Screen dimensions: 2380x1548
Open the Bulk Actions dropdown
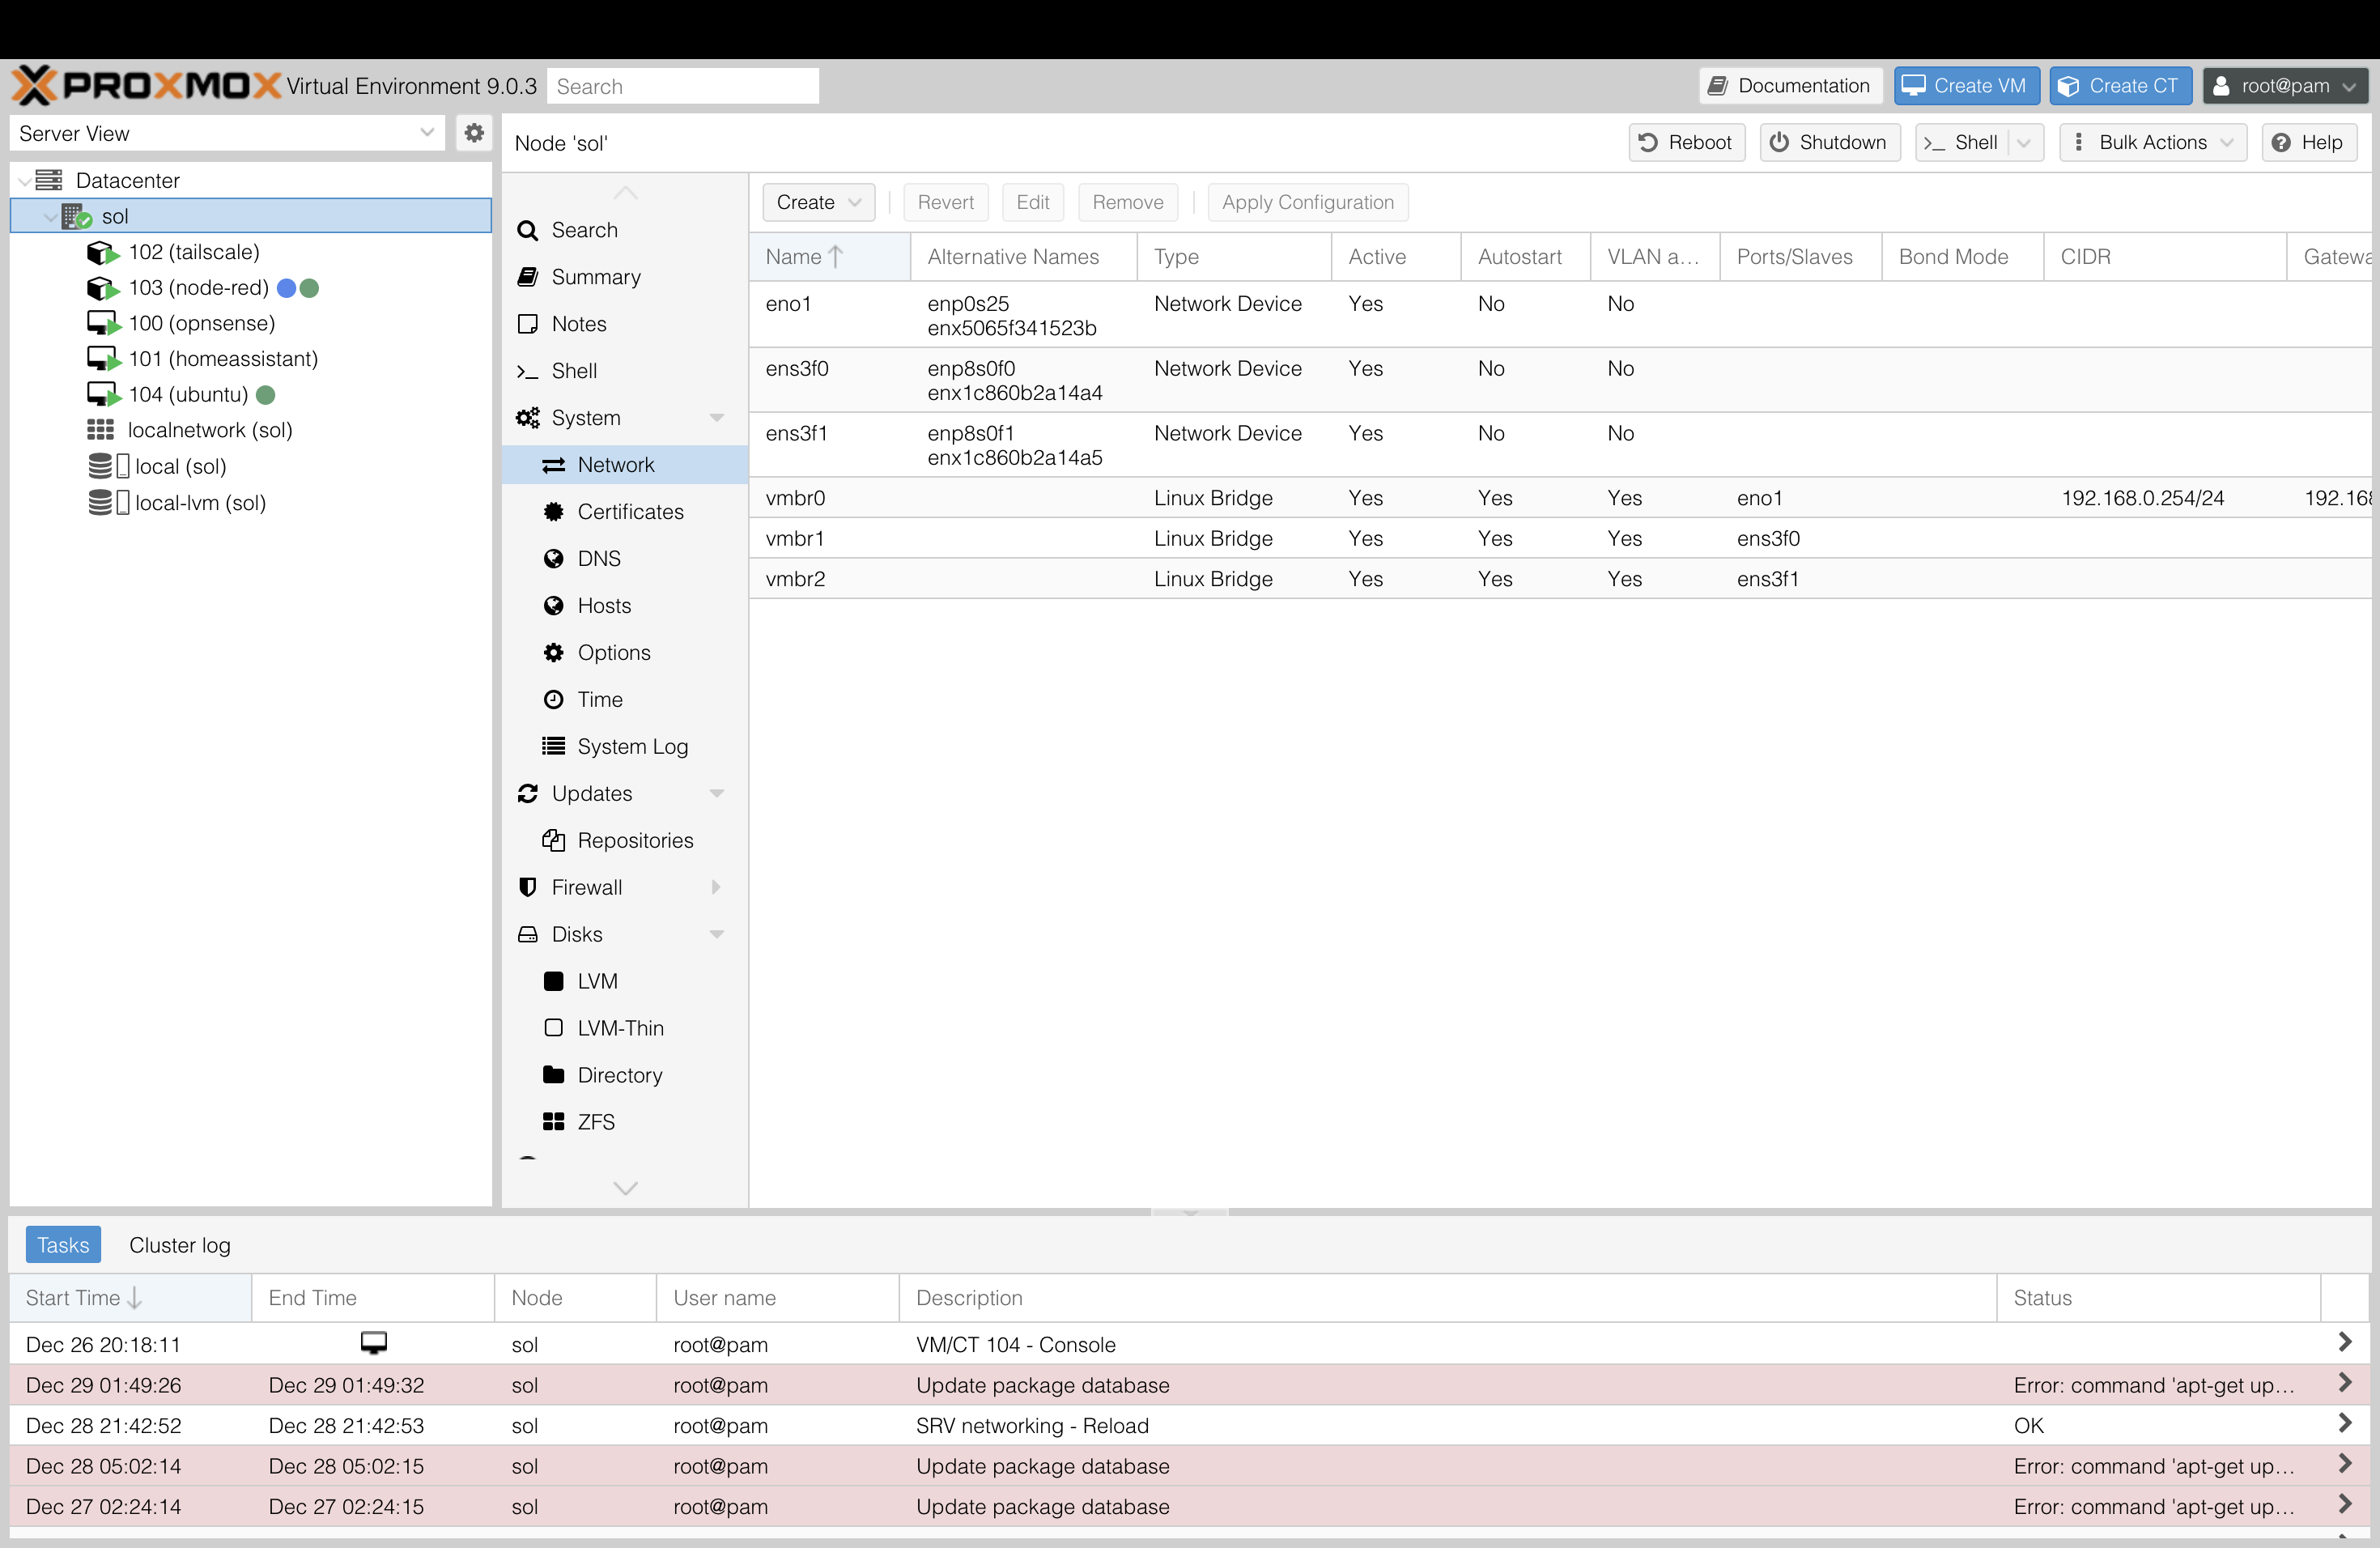pos(2152,142)
